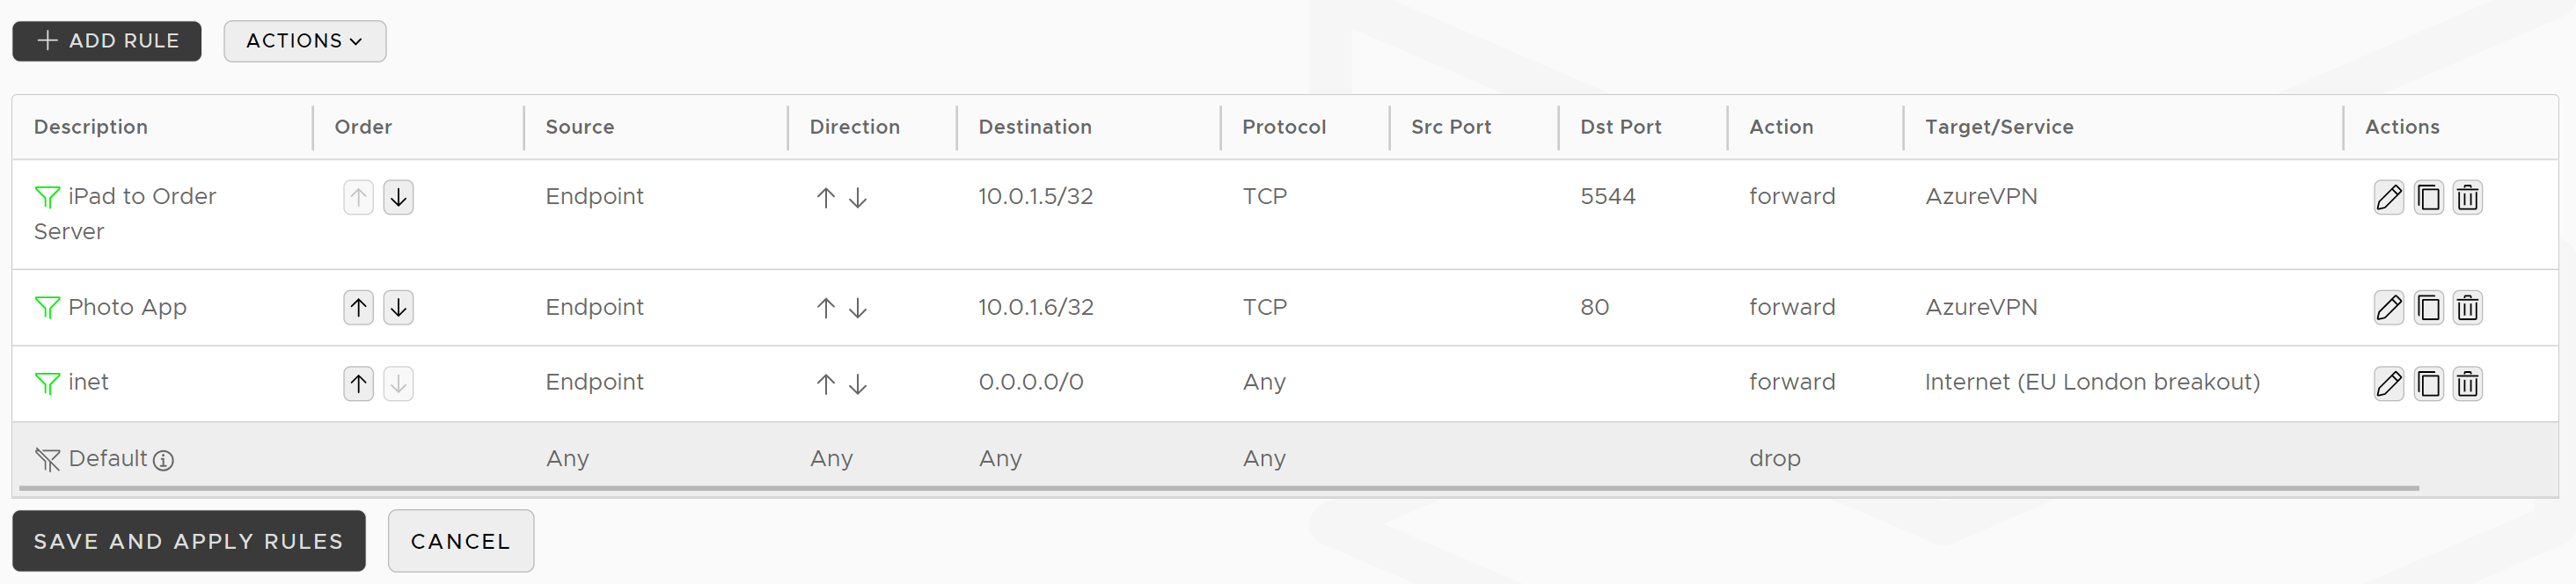Edit the Photo App rule
The height and width of the screenshot is (584, 2576).
(x=2388, y=307)
